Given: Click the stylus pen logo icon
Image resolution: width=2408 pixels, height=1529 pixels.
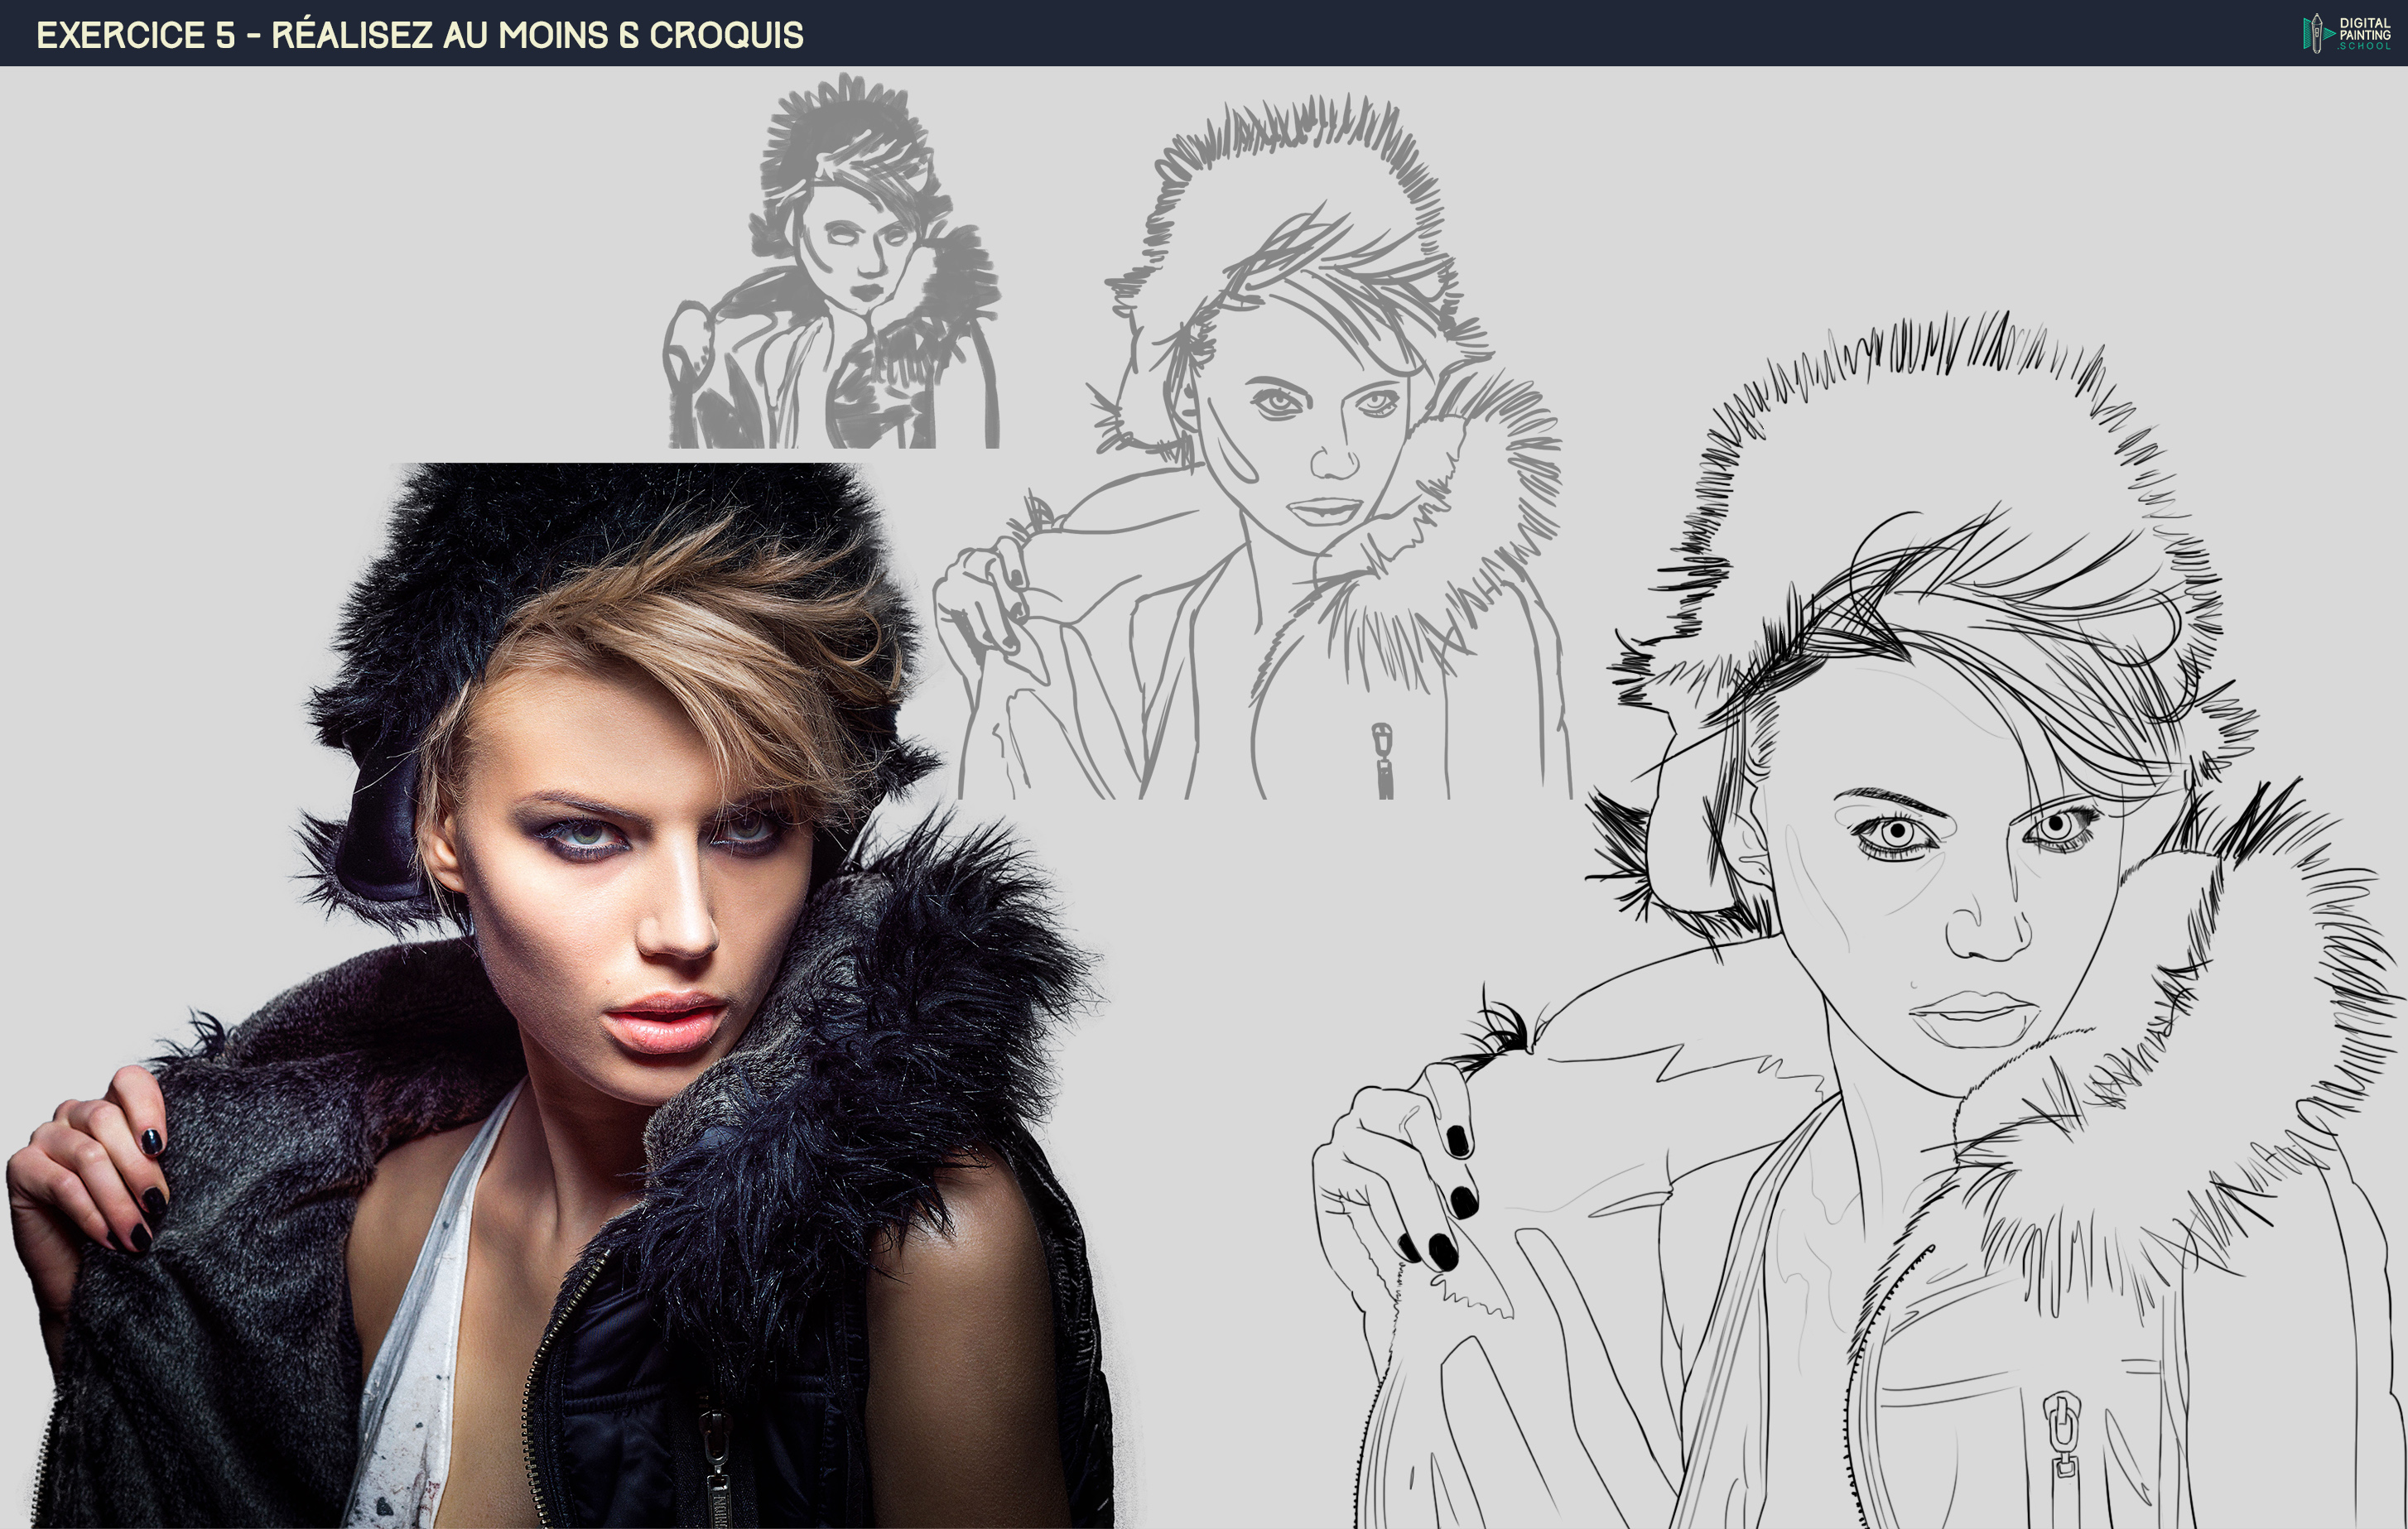Looking at the screenshot, I should click(x=2316, y=33).
